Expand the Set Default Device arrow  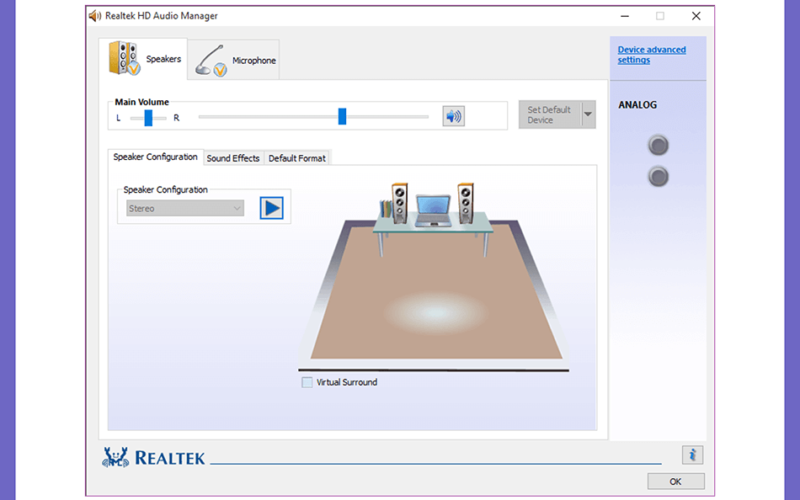pos(588,114)
